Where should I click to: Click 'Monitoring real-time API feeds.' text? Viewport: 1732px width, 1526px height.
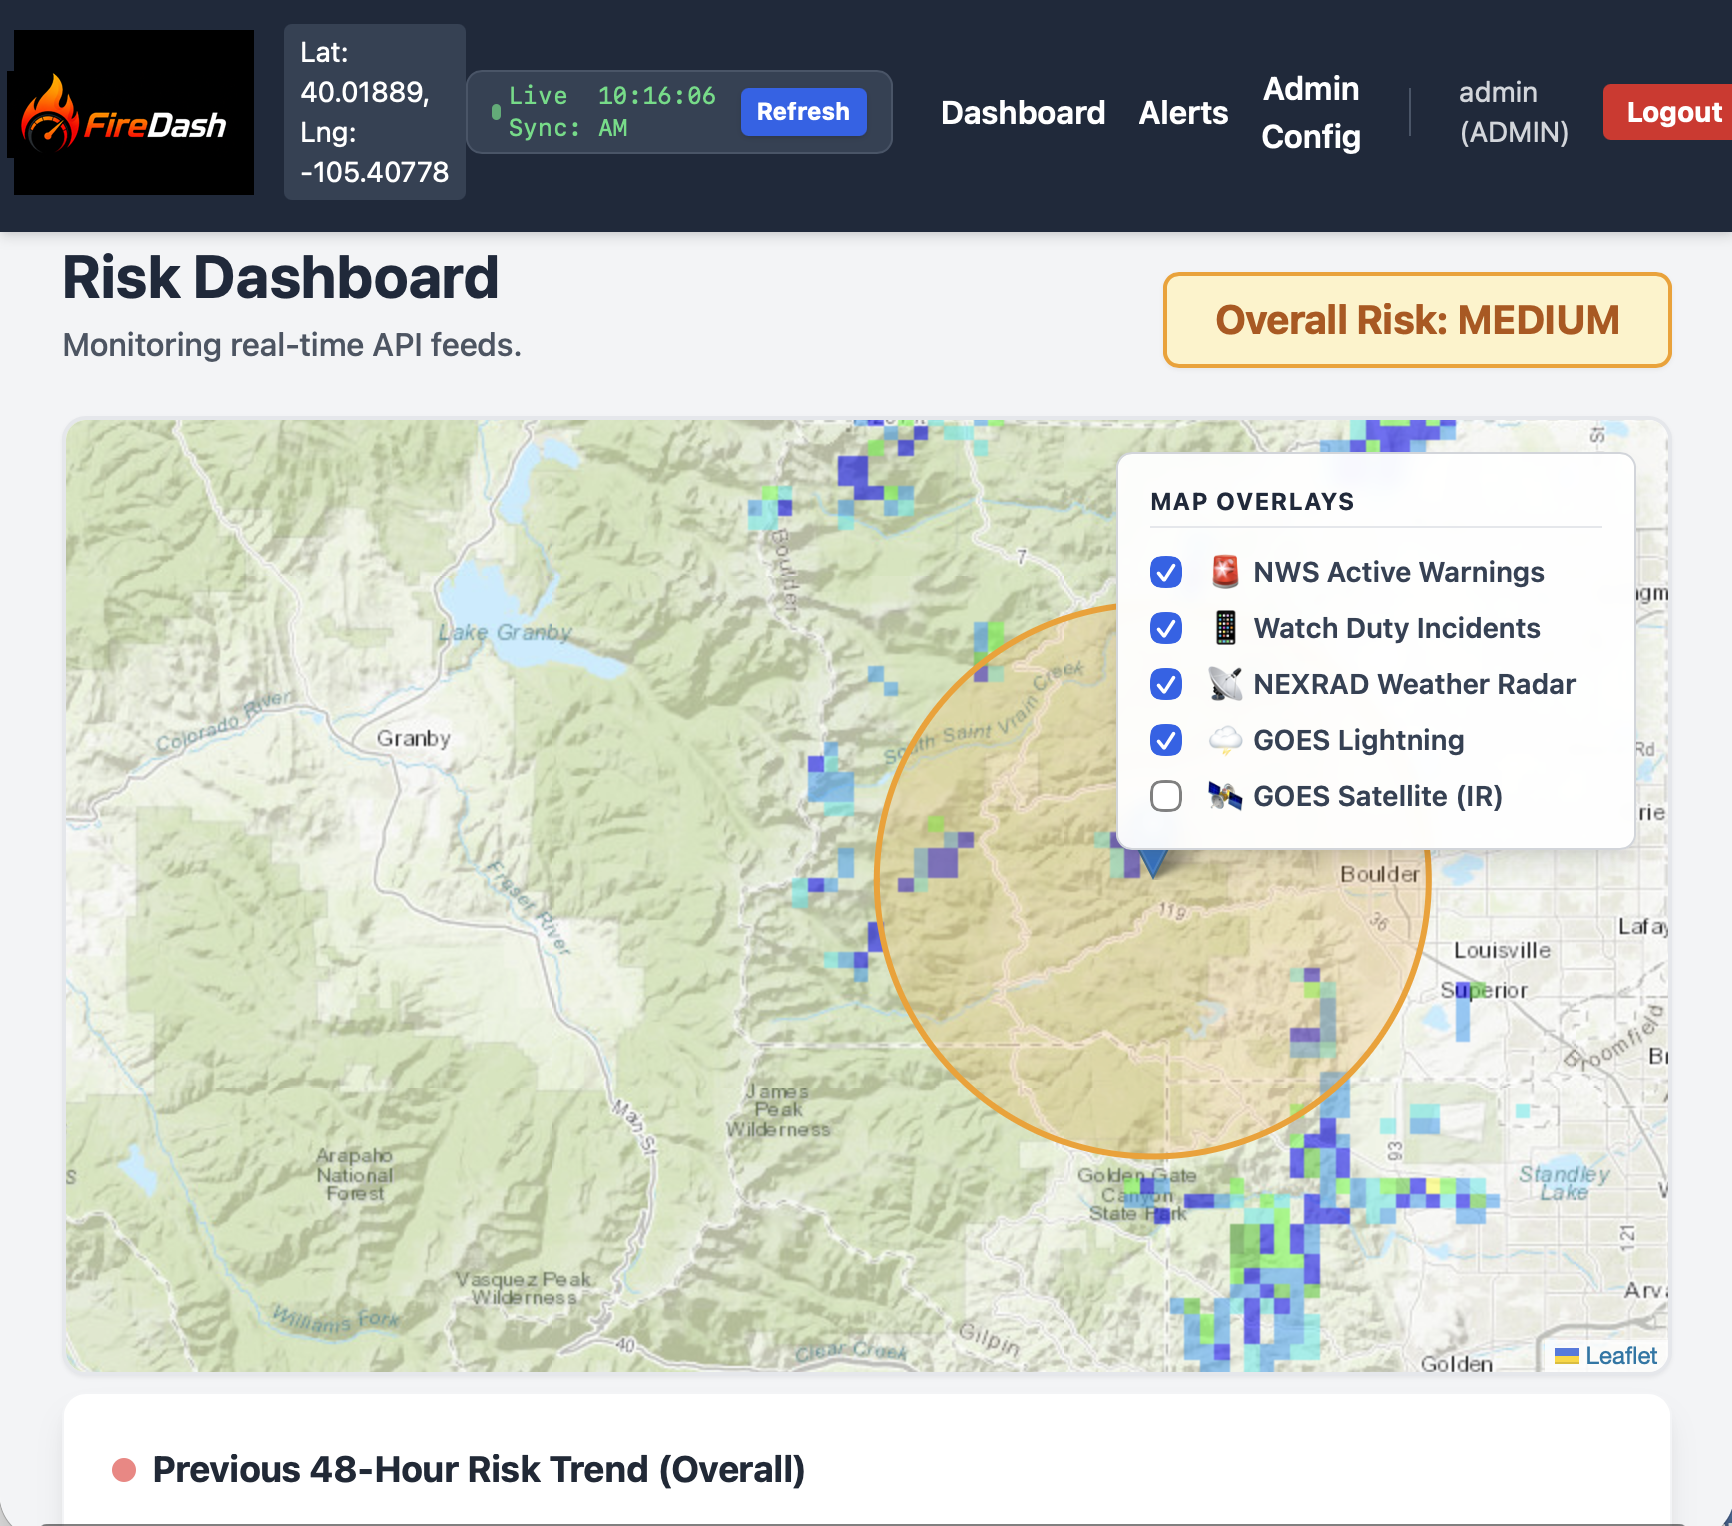[292, 345]
